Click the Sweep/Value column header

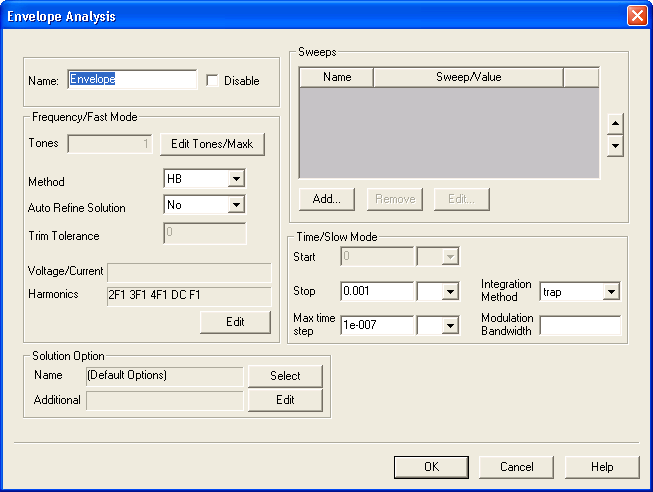pyautogui.click(x=469, y=77)
